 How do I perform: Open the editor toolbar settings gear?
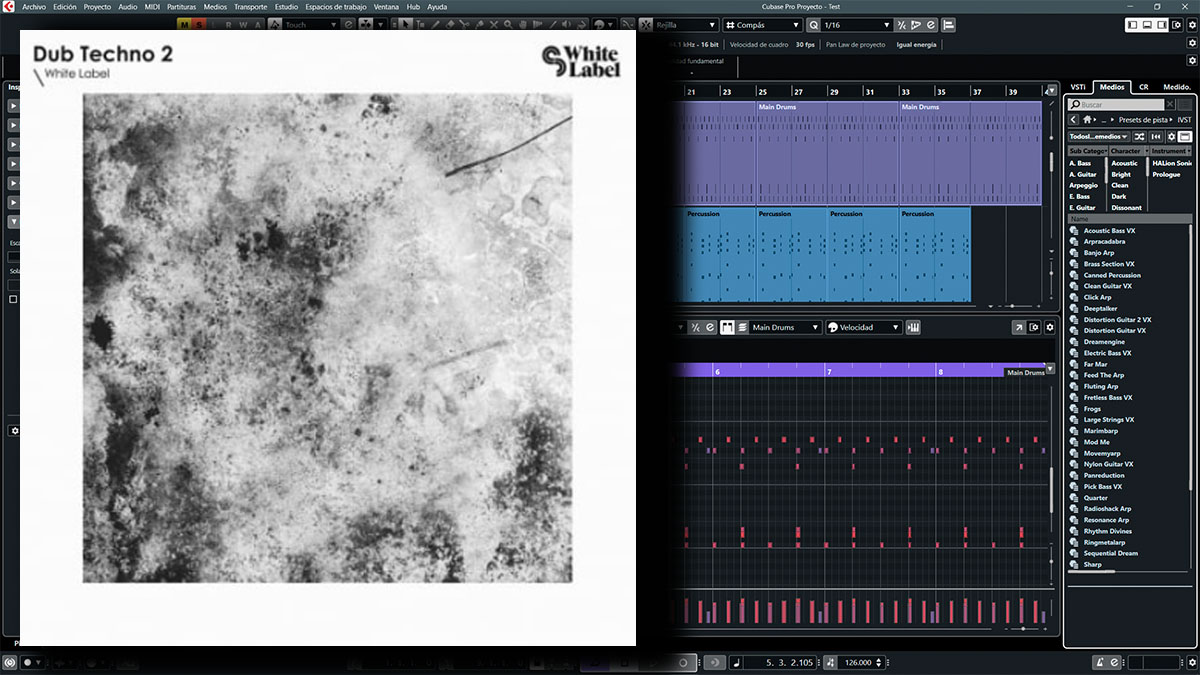click(1049, 327)
